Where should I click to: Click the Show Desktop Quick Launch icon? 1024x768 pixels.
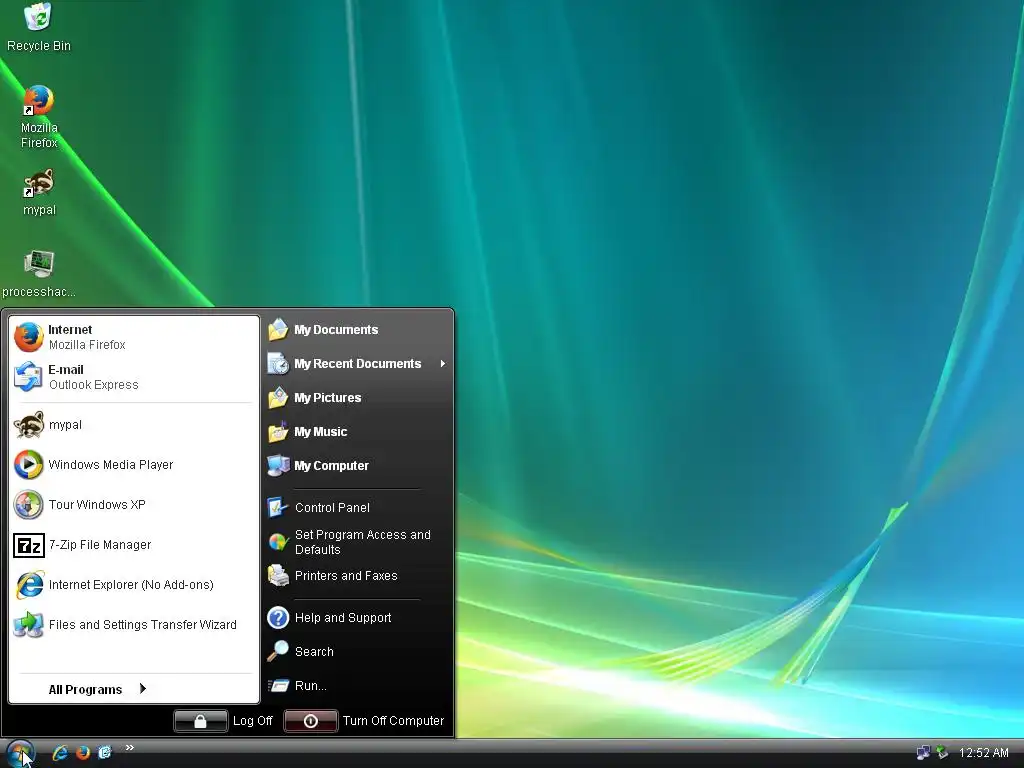point(104,753)
